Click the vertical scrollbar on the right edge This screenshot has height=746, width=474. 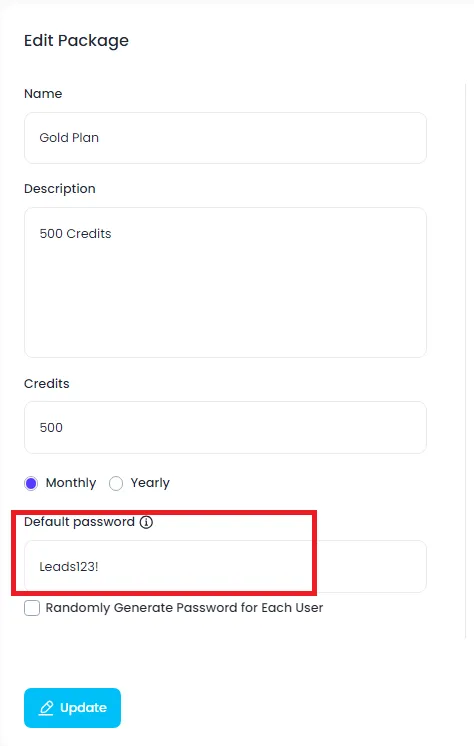[465, 360]
